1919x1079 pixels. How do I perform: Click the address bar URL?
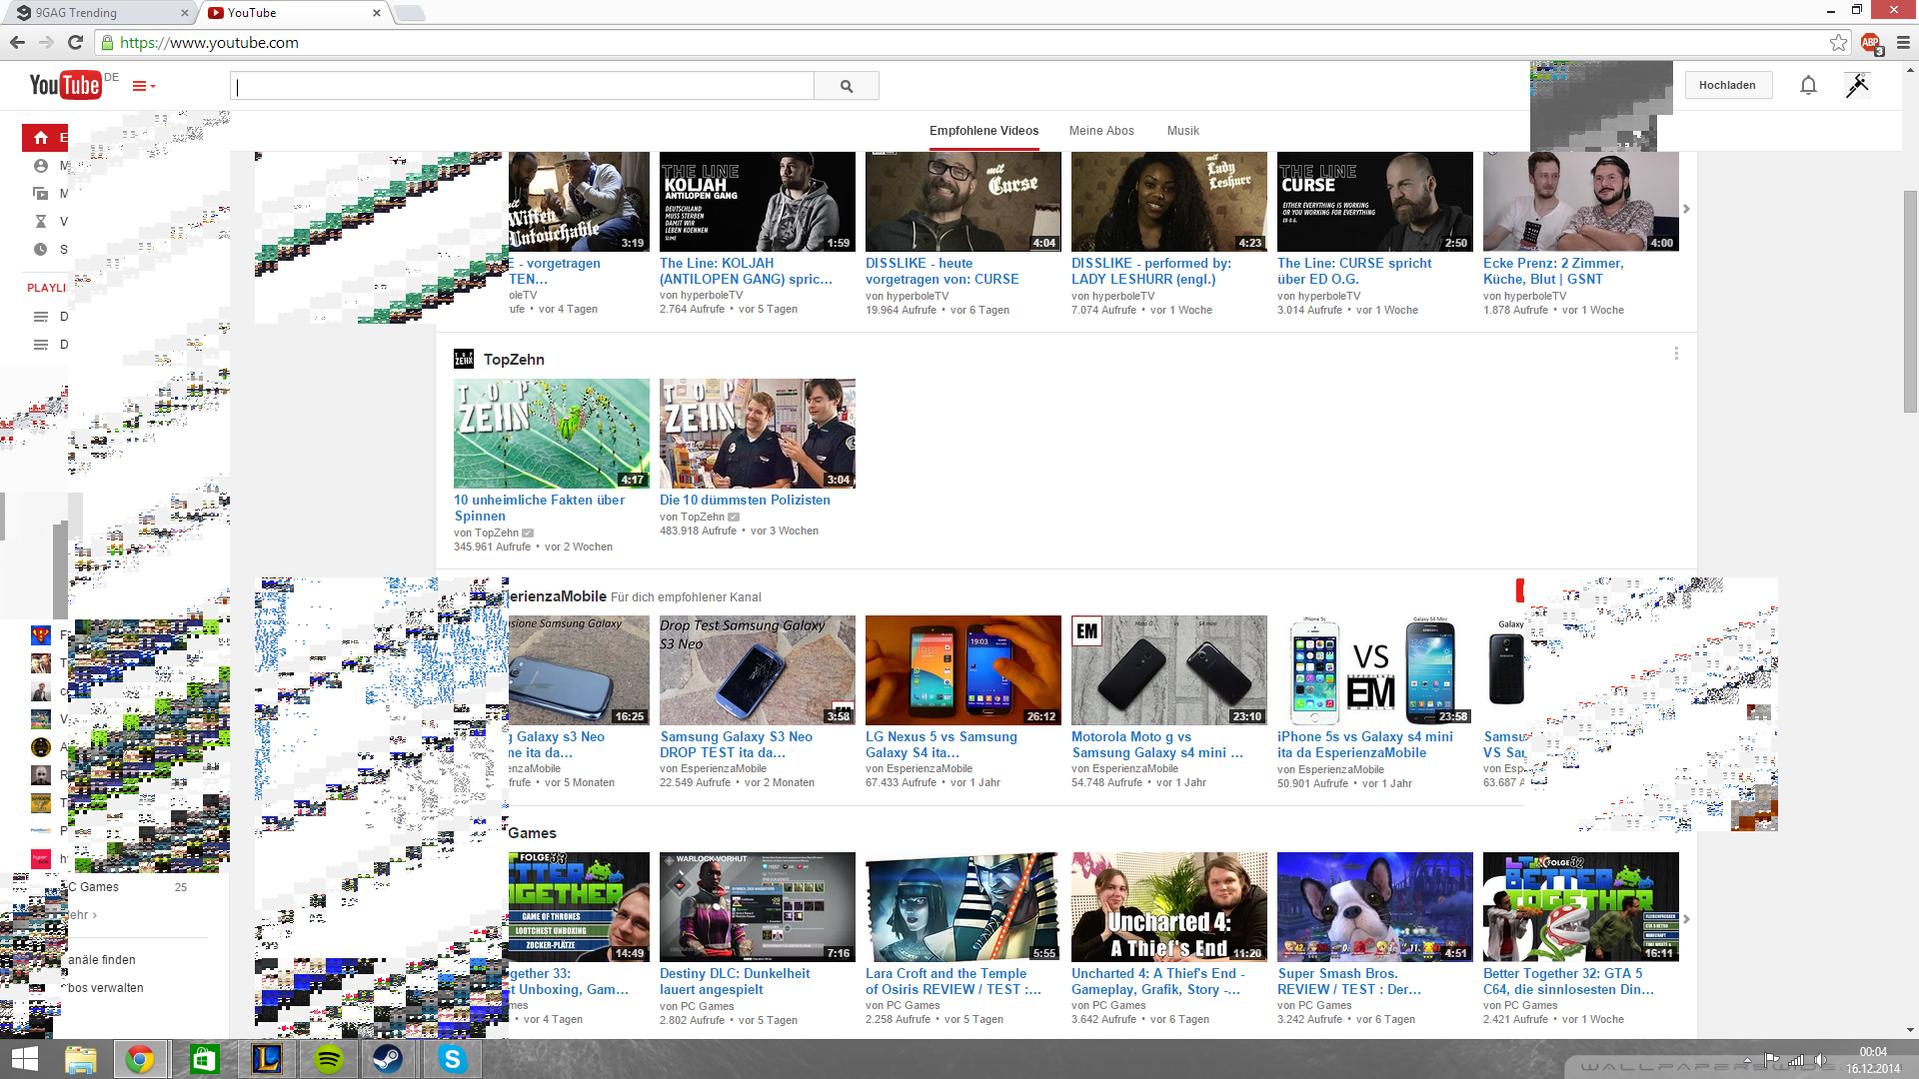[209, 43]
